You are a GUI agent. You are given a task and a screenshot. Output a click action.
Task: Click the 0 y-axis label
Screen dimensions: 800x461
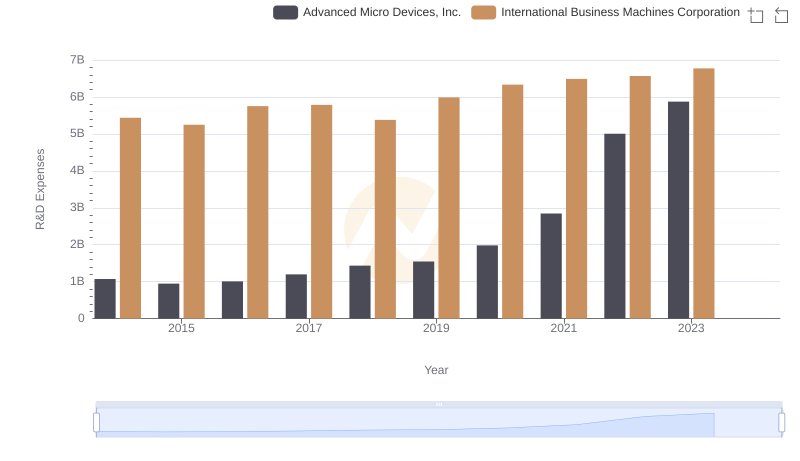point(81,318)
